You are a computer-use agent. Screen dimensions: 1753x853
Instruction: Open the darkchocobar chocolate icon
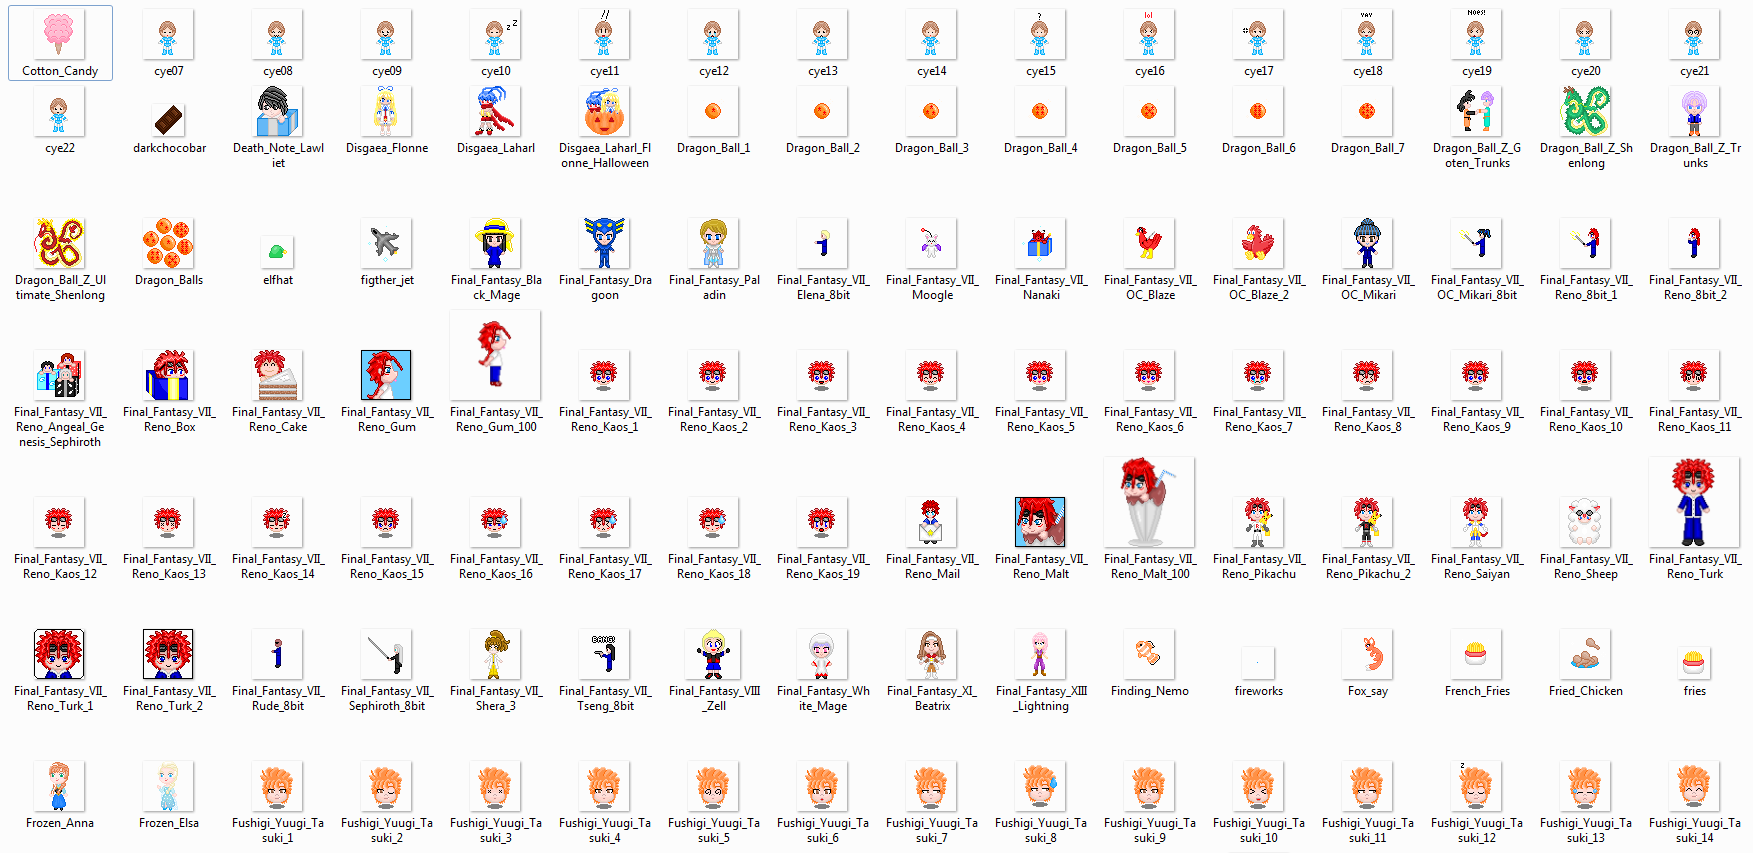point(169,120)
